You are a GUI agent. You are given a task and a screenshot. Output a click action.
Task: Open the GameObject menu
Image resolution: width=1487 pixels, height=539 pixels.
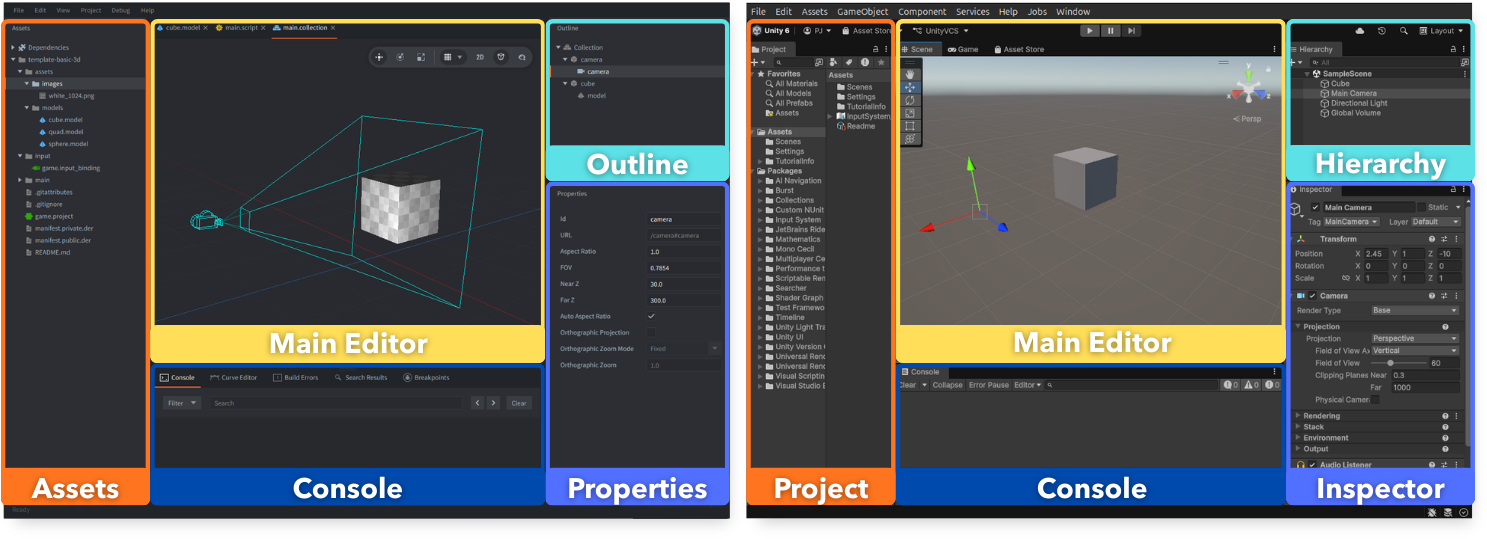pyautogui.click(x=862, y=12)
